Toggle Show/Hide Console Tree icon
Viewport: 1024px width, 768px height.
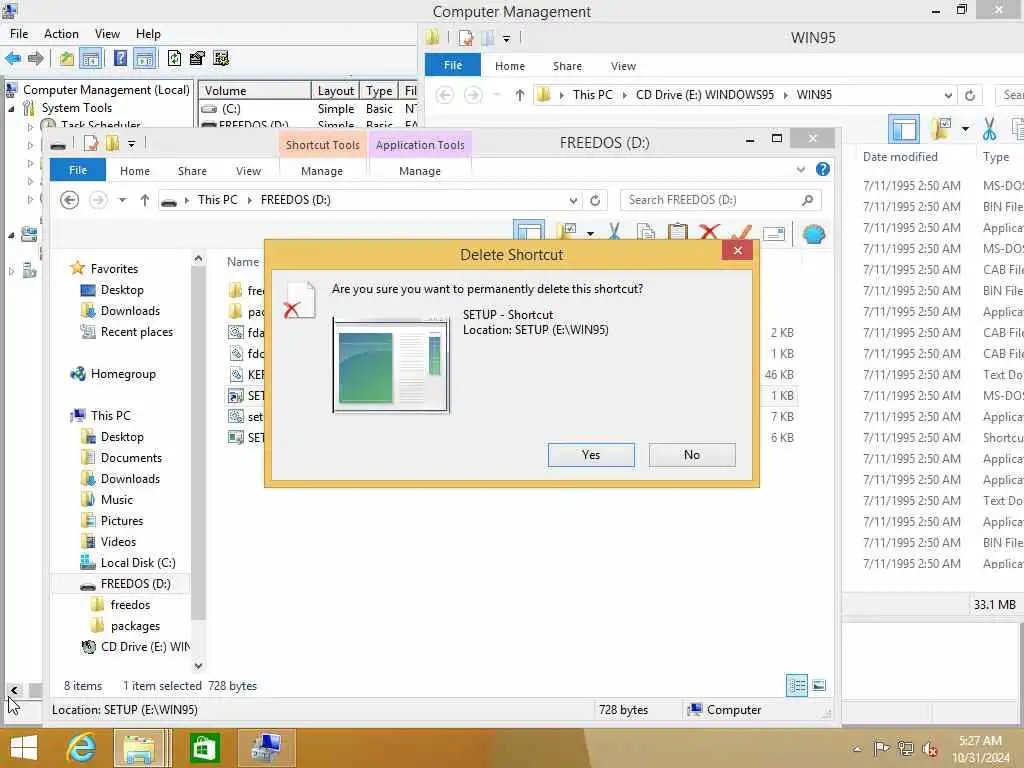click(x=90, y=59)
